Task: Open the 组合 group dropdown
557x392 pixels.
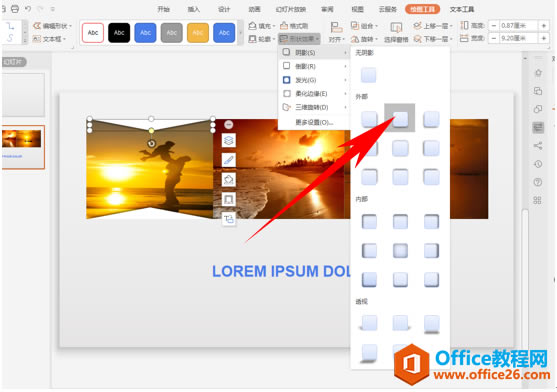Action: coord(364,26)
